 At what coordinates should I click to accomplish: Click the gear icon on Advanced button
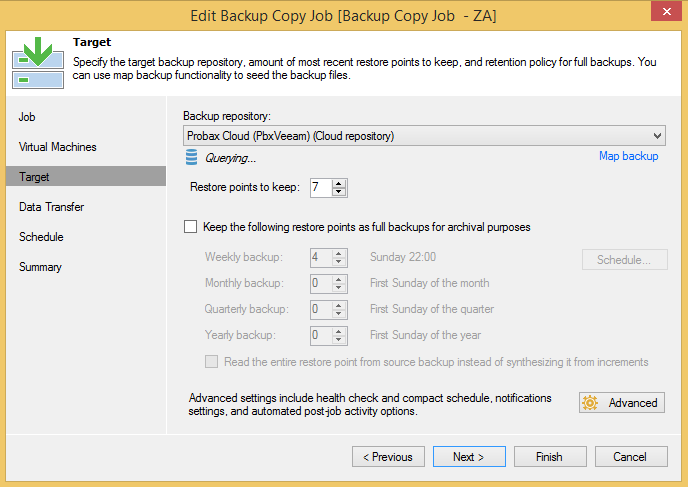(590, 402)
